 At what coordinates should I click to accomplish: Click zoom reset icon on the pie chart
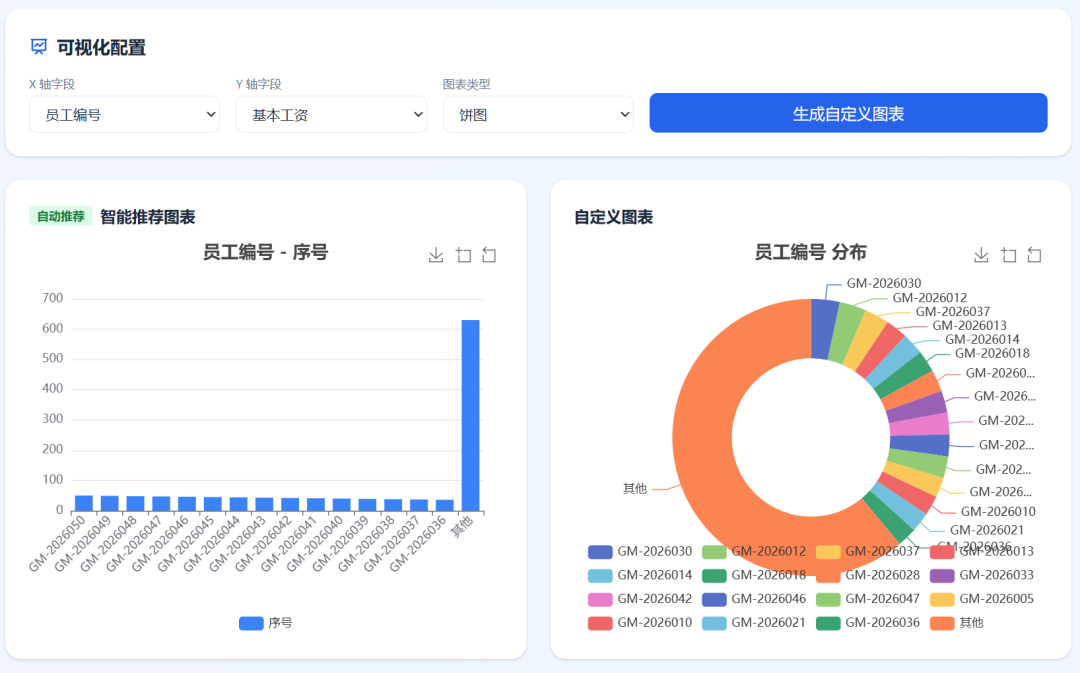pyautogui.click(x=1035, y=256)
